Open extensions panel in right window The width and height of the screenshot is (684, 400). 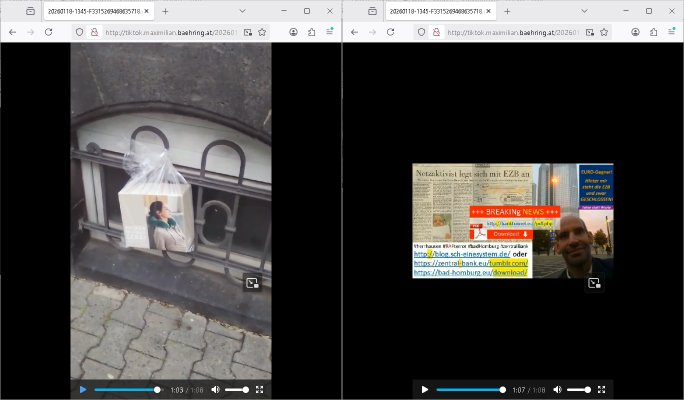click(x=653, y=32)
